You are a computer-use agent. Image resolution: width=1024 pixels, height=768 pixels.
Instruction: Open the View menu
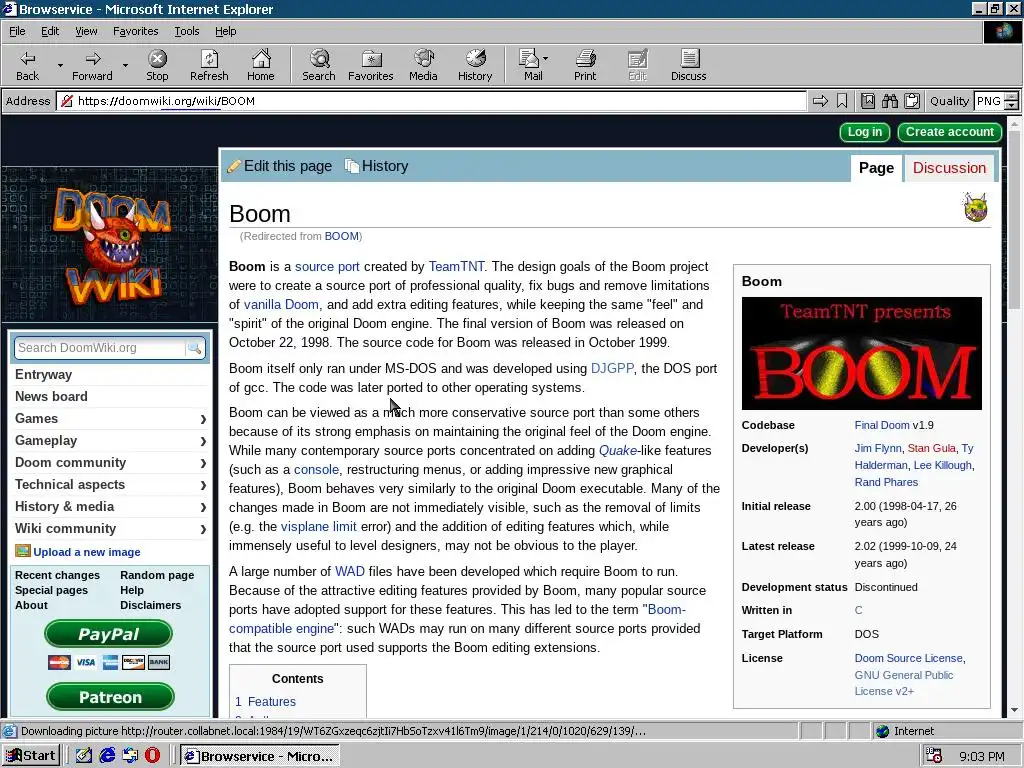coord(86,31)
